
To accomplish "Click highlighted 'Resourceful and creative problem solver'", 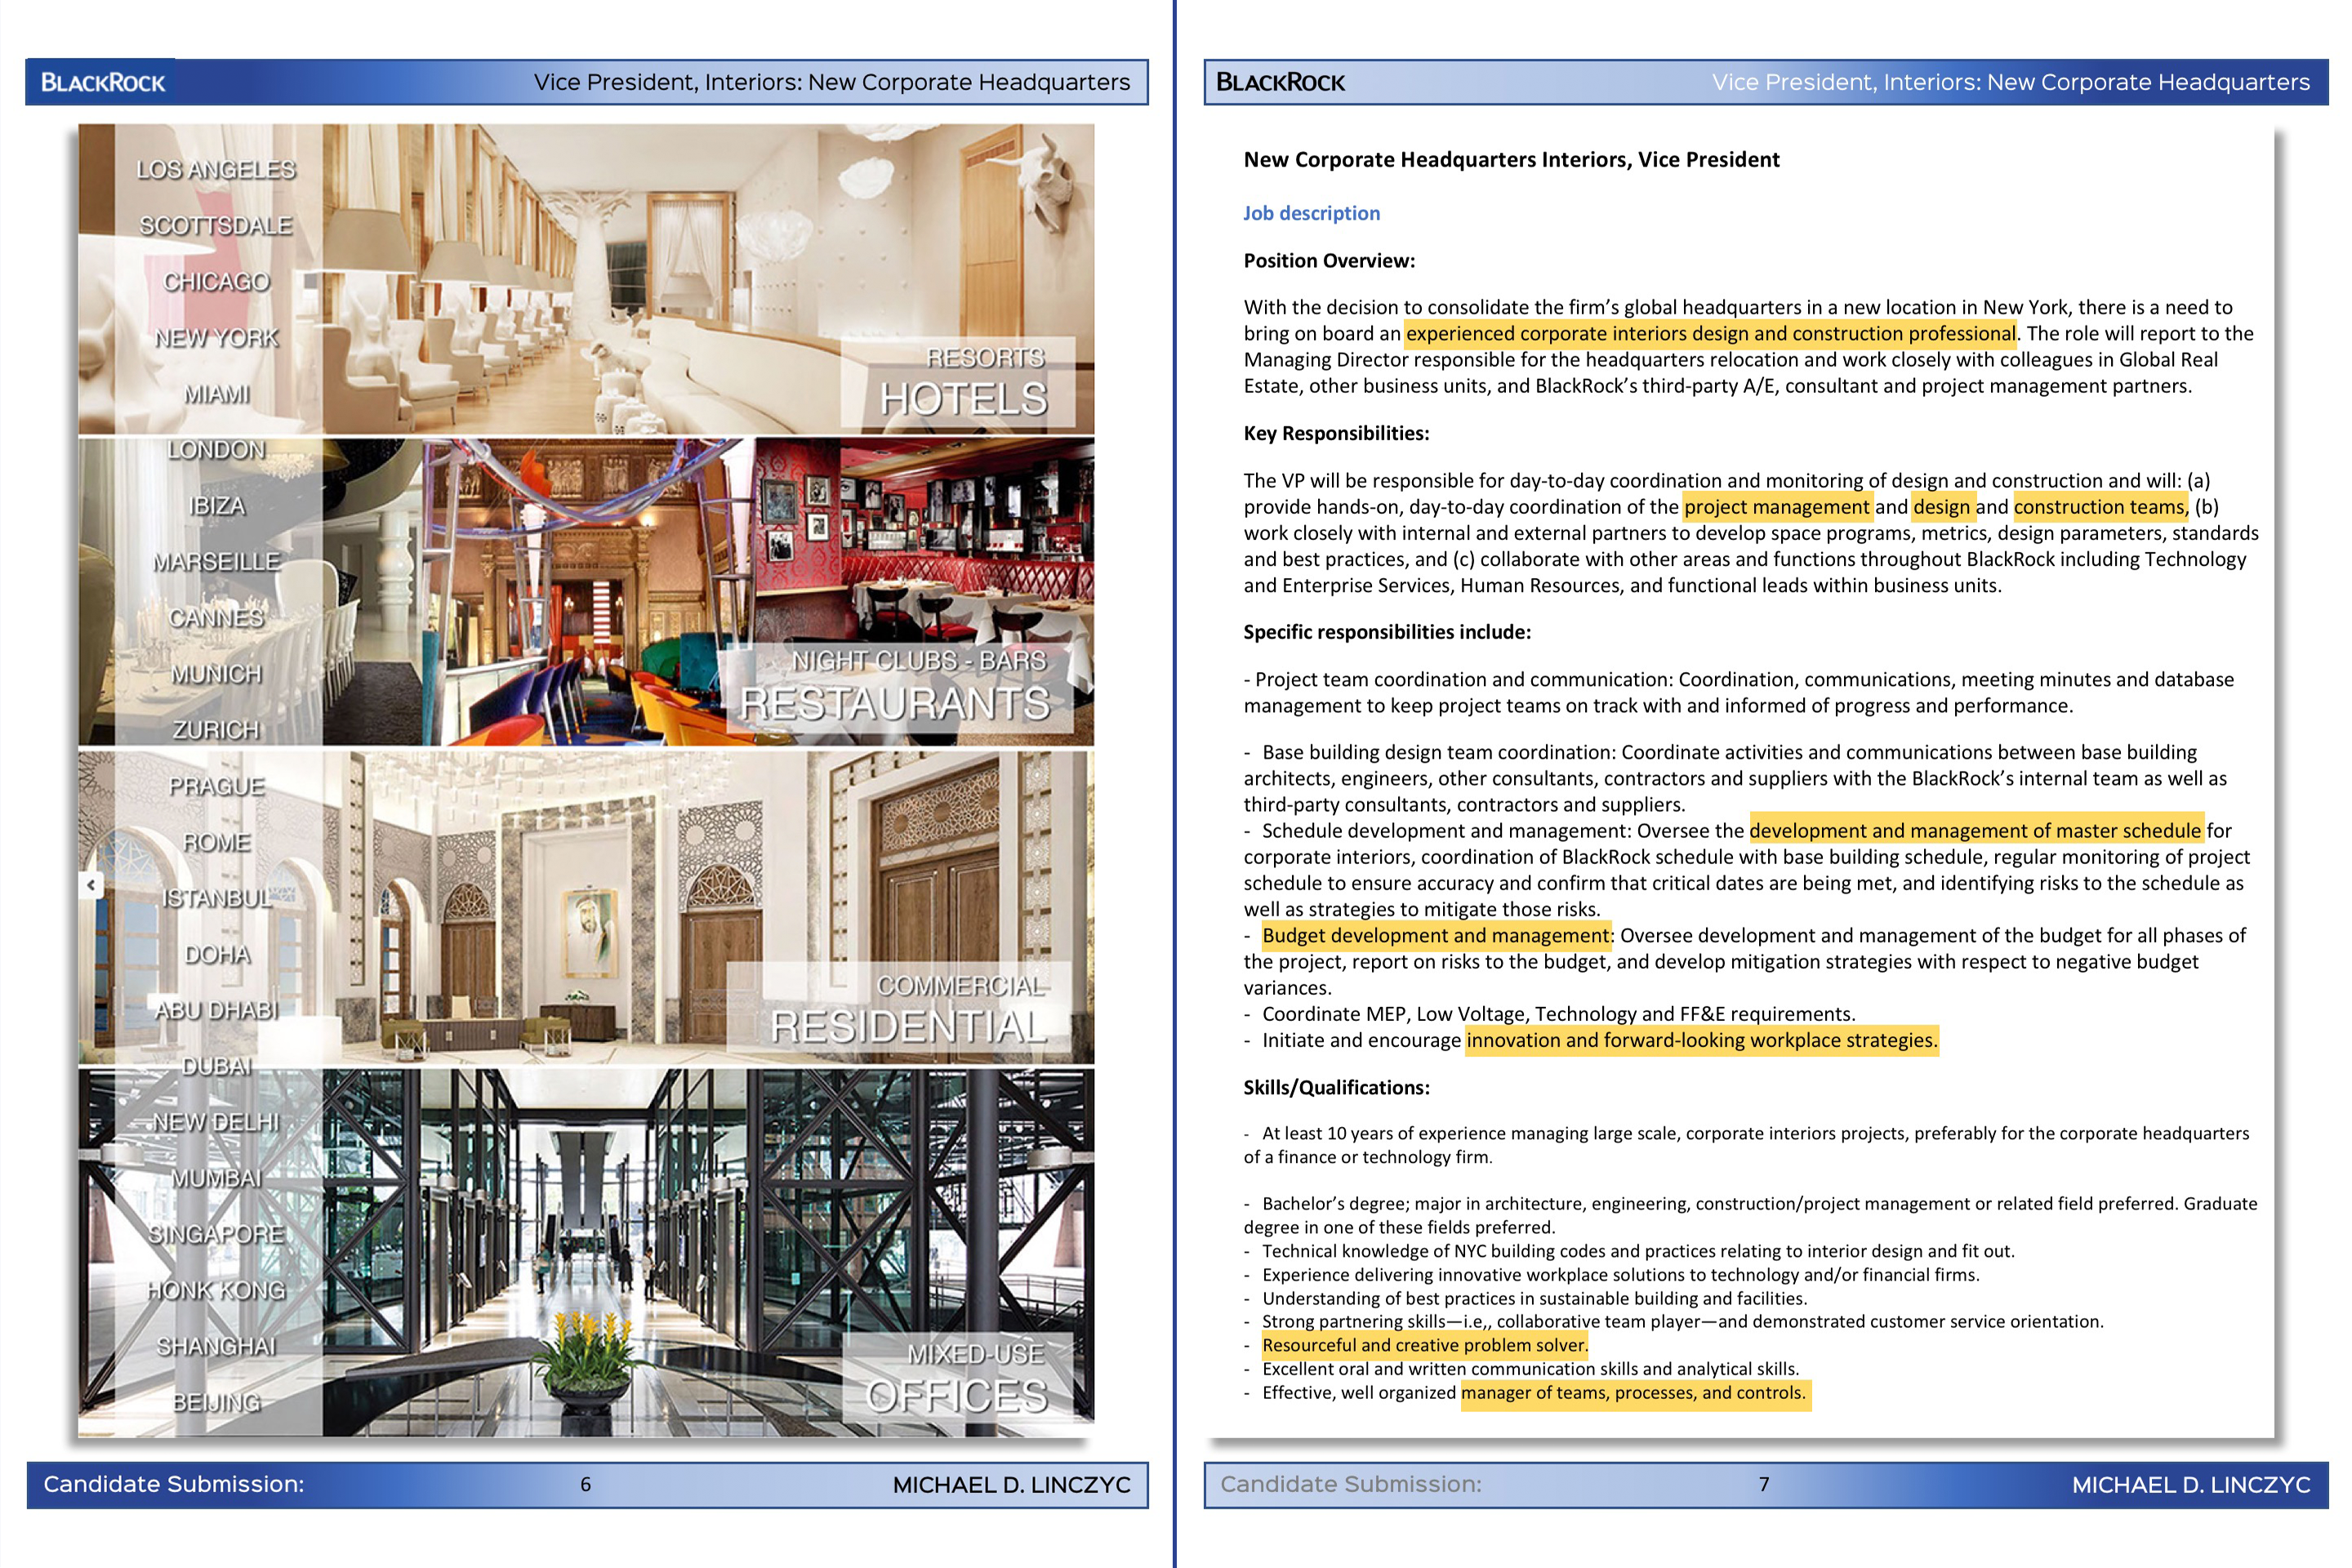I will point(1424,1345).
